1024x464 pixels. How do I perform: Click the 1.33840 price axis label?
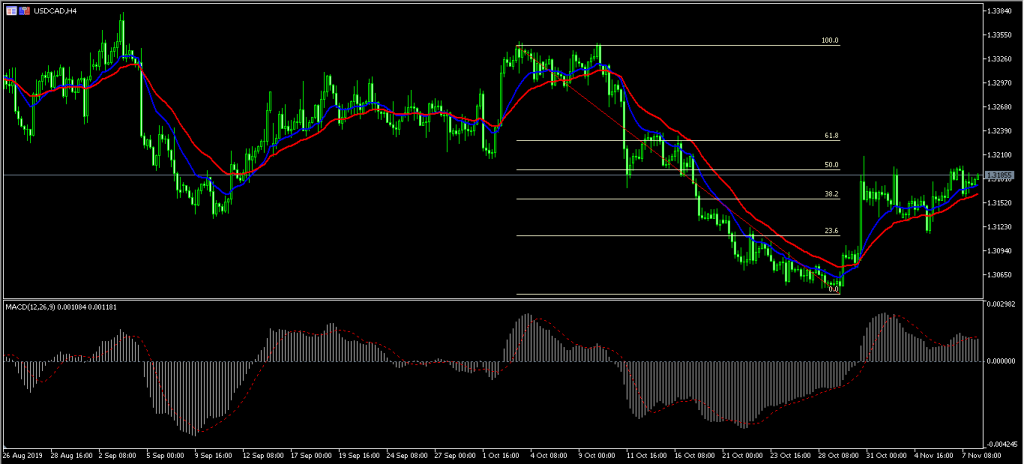(1000, 11)
